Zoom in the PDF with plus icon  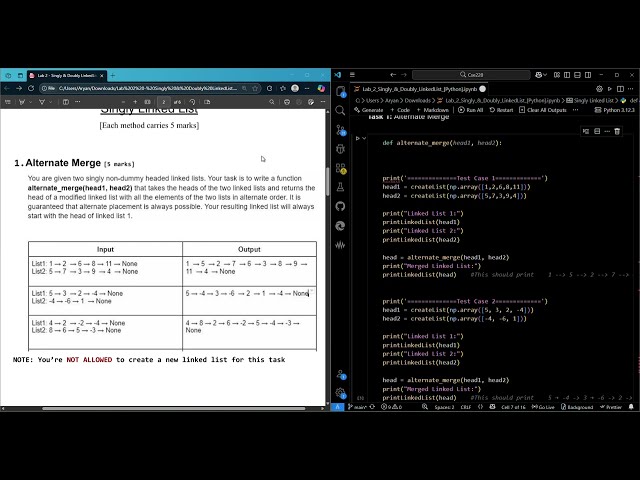135,102
